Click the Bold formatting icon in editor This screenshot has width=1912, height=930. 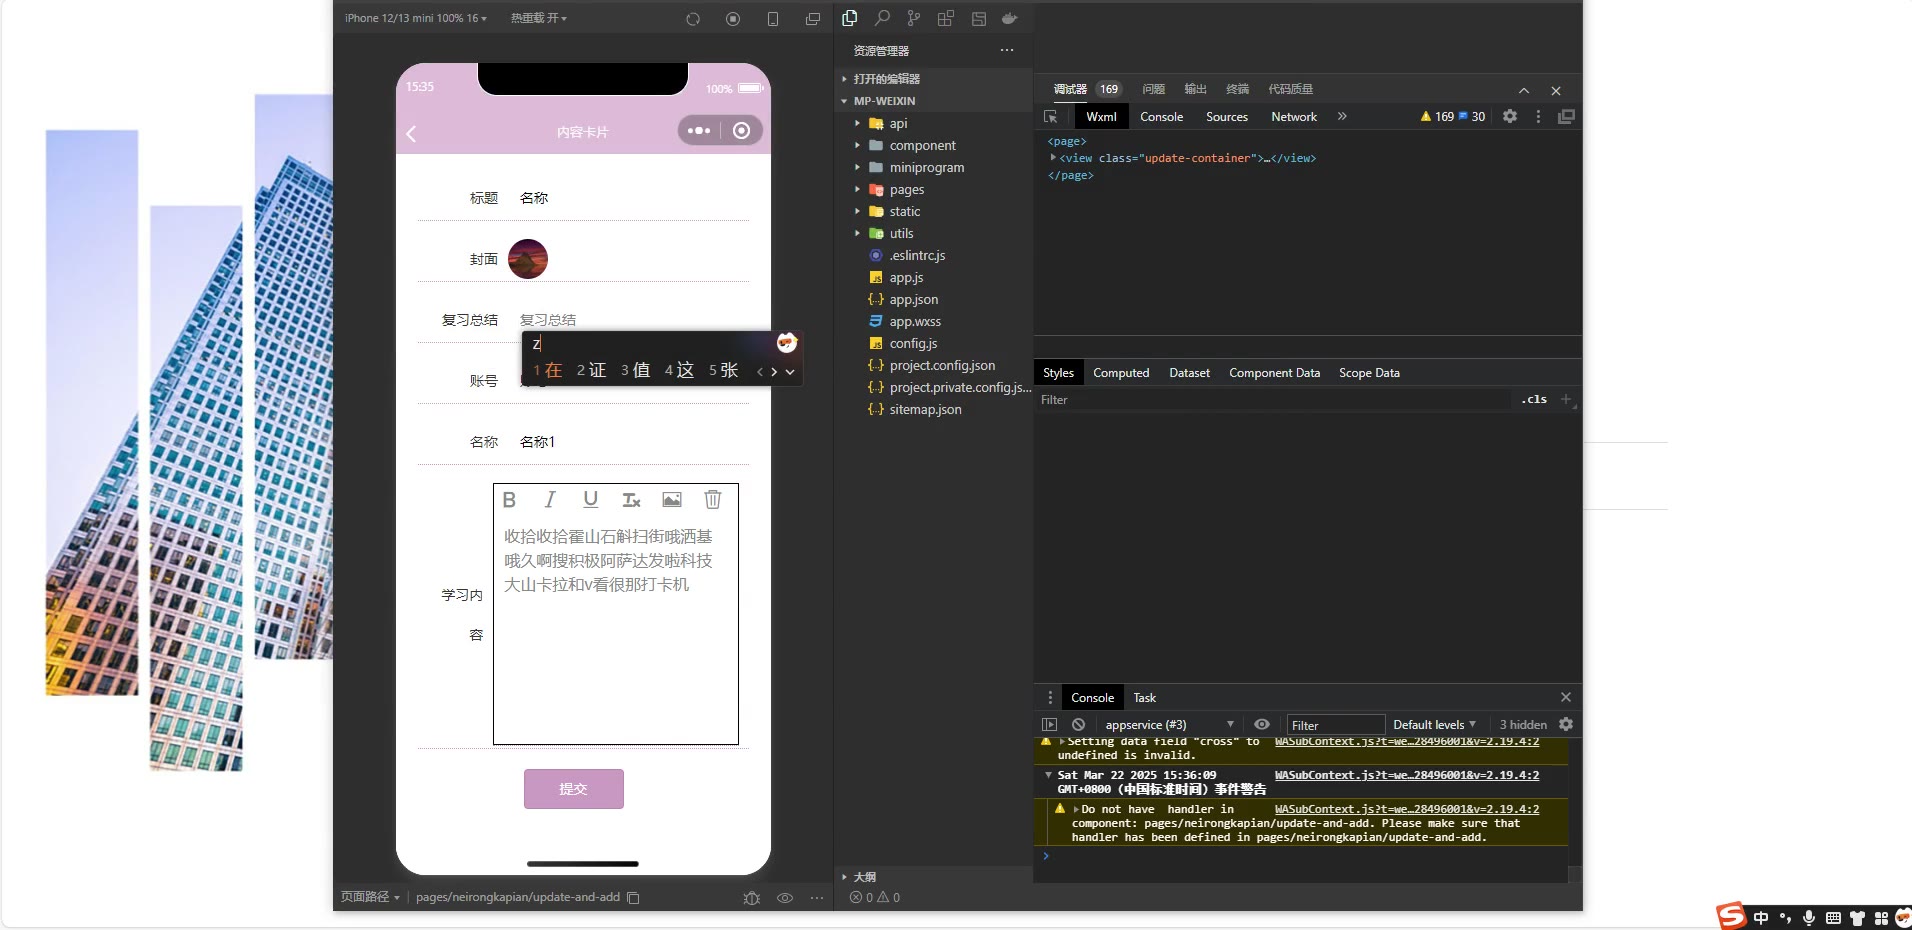click(509, 500)
